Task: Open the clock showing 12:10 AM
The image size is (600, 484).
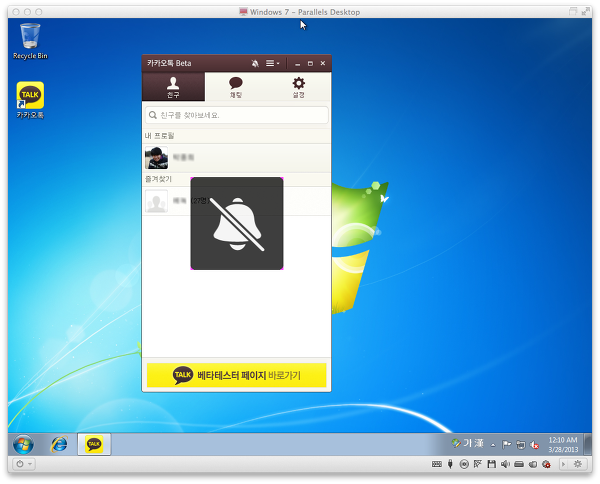Action: [x=563, y=445]
